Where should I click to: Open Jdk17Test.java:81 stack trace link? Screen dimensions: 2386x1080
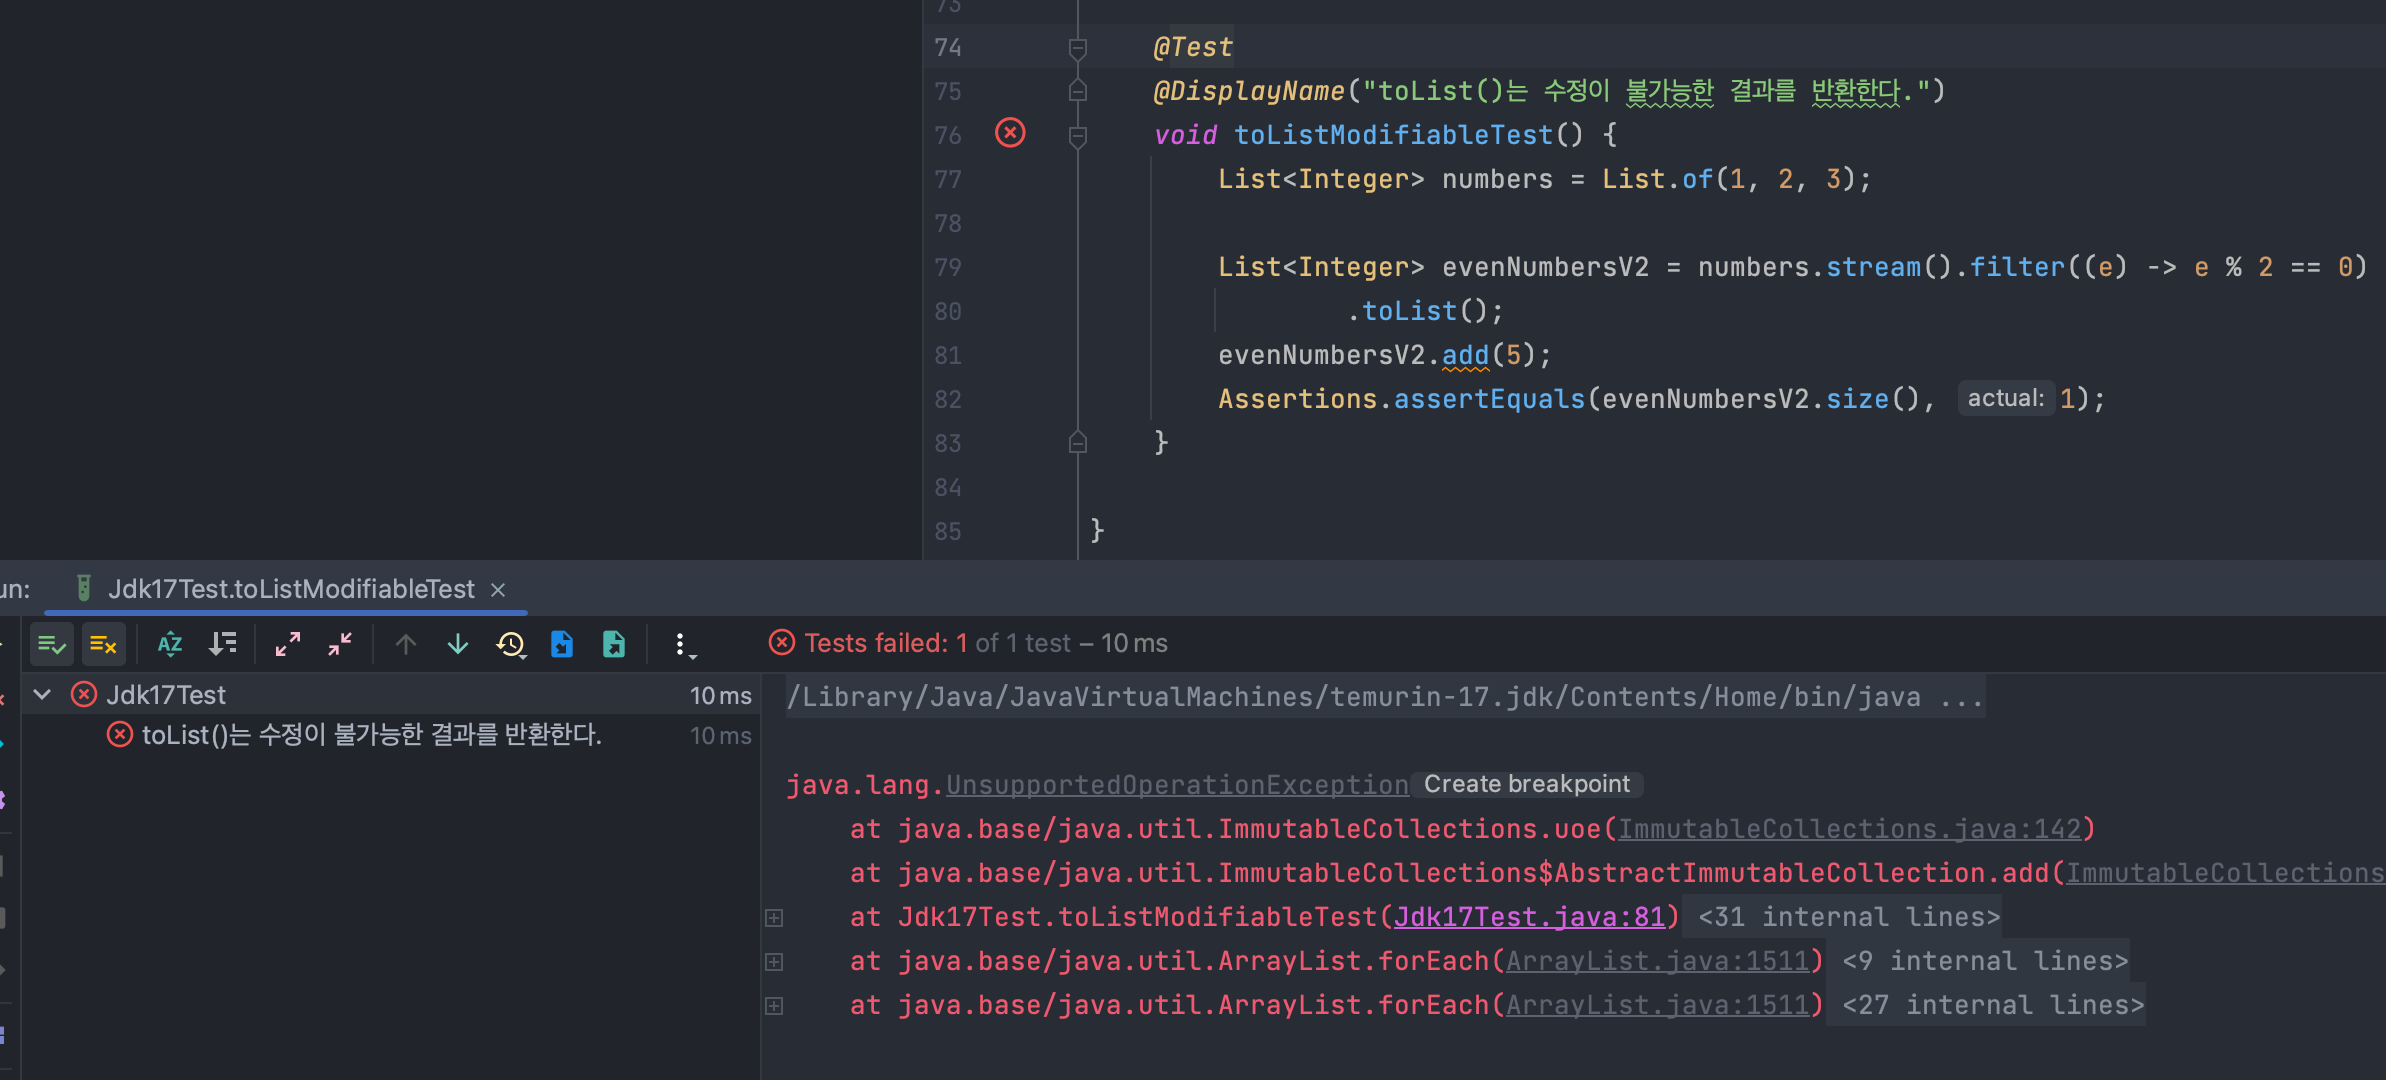[x=1529, y=918]
